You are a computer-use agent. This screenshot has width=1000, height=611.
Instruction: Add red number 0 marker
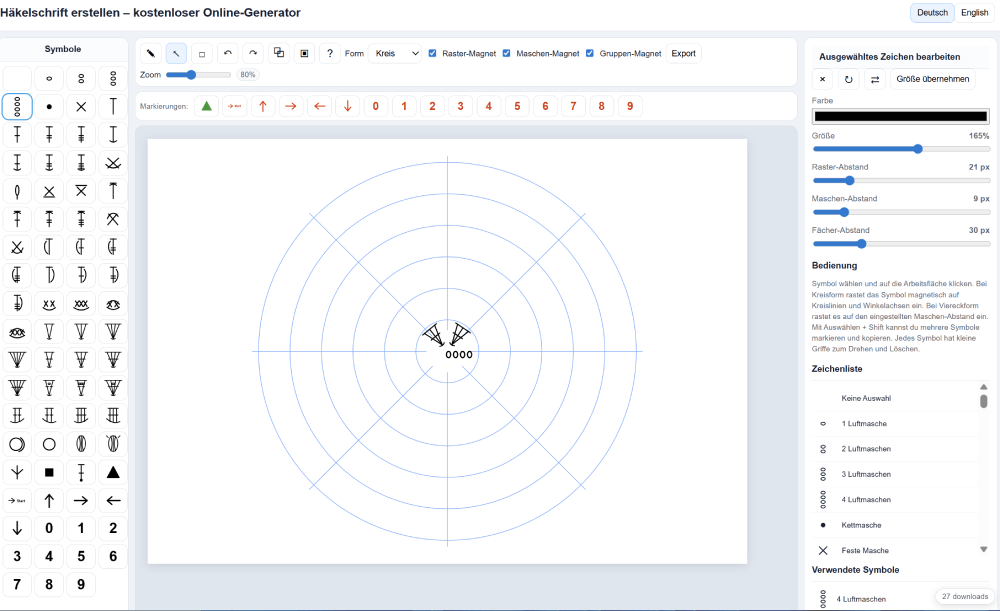(x=376, y=106)
